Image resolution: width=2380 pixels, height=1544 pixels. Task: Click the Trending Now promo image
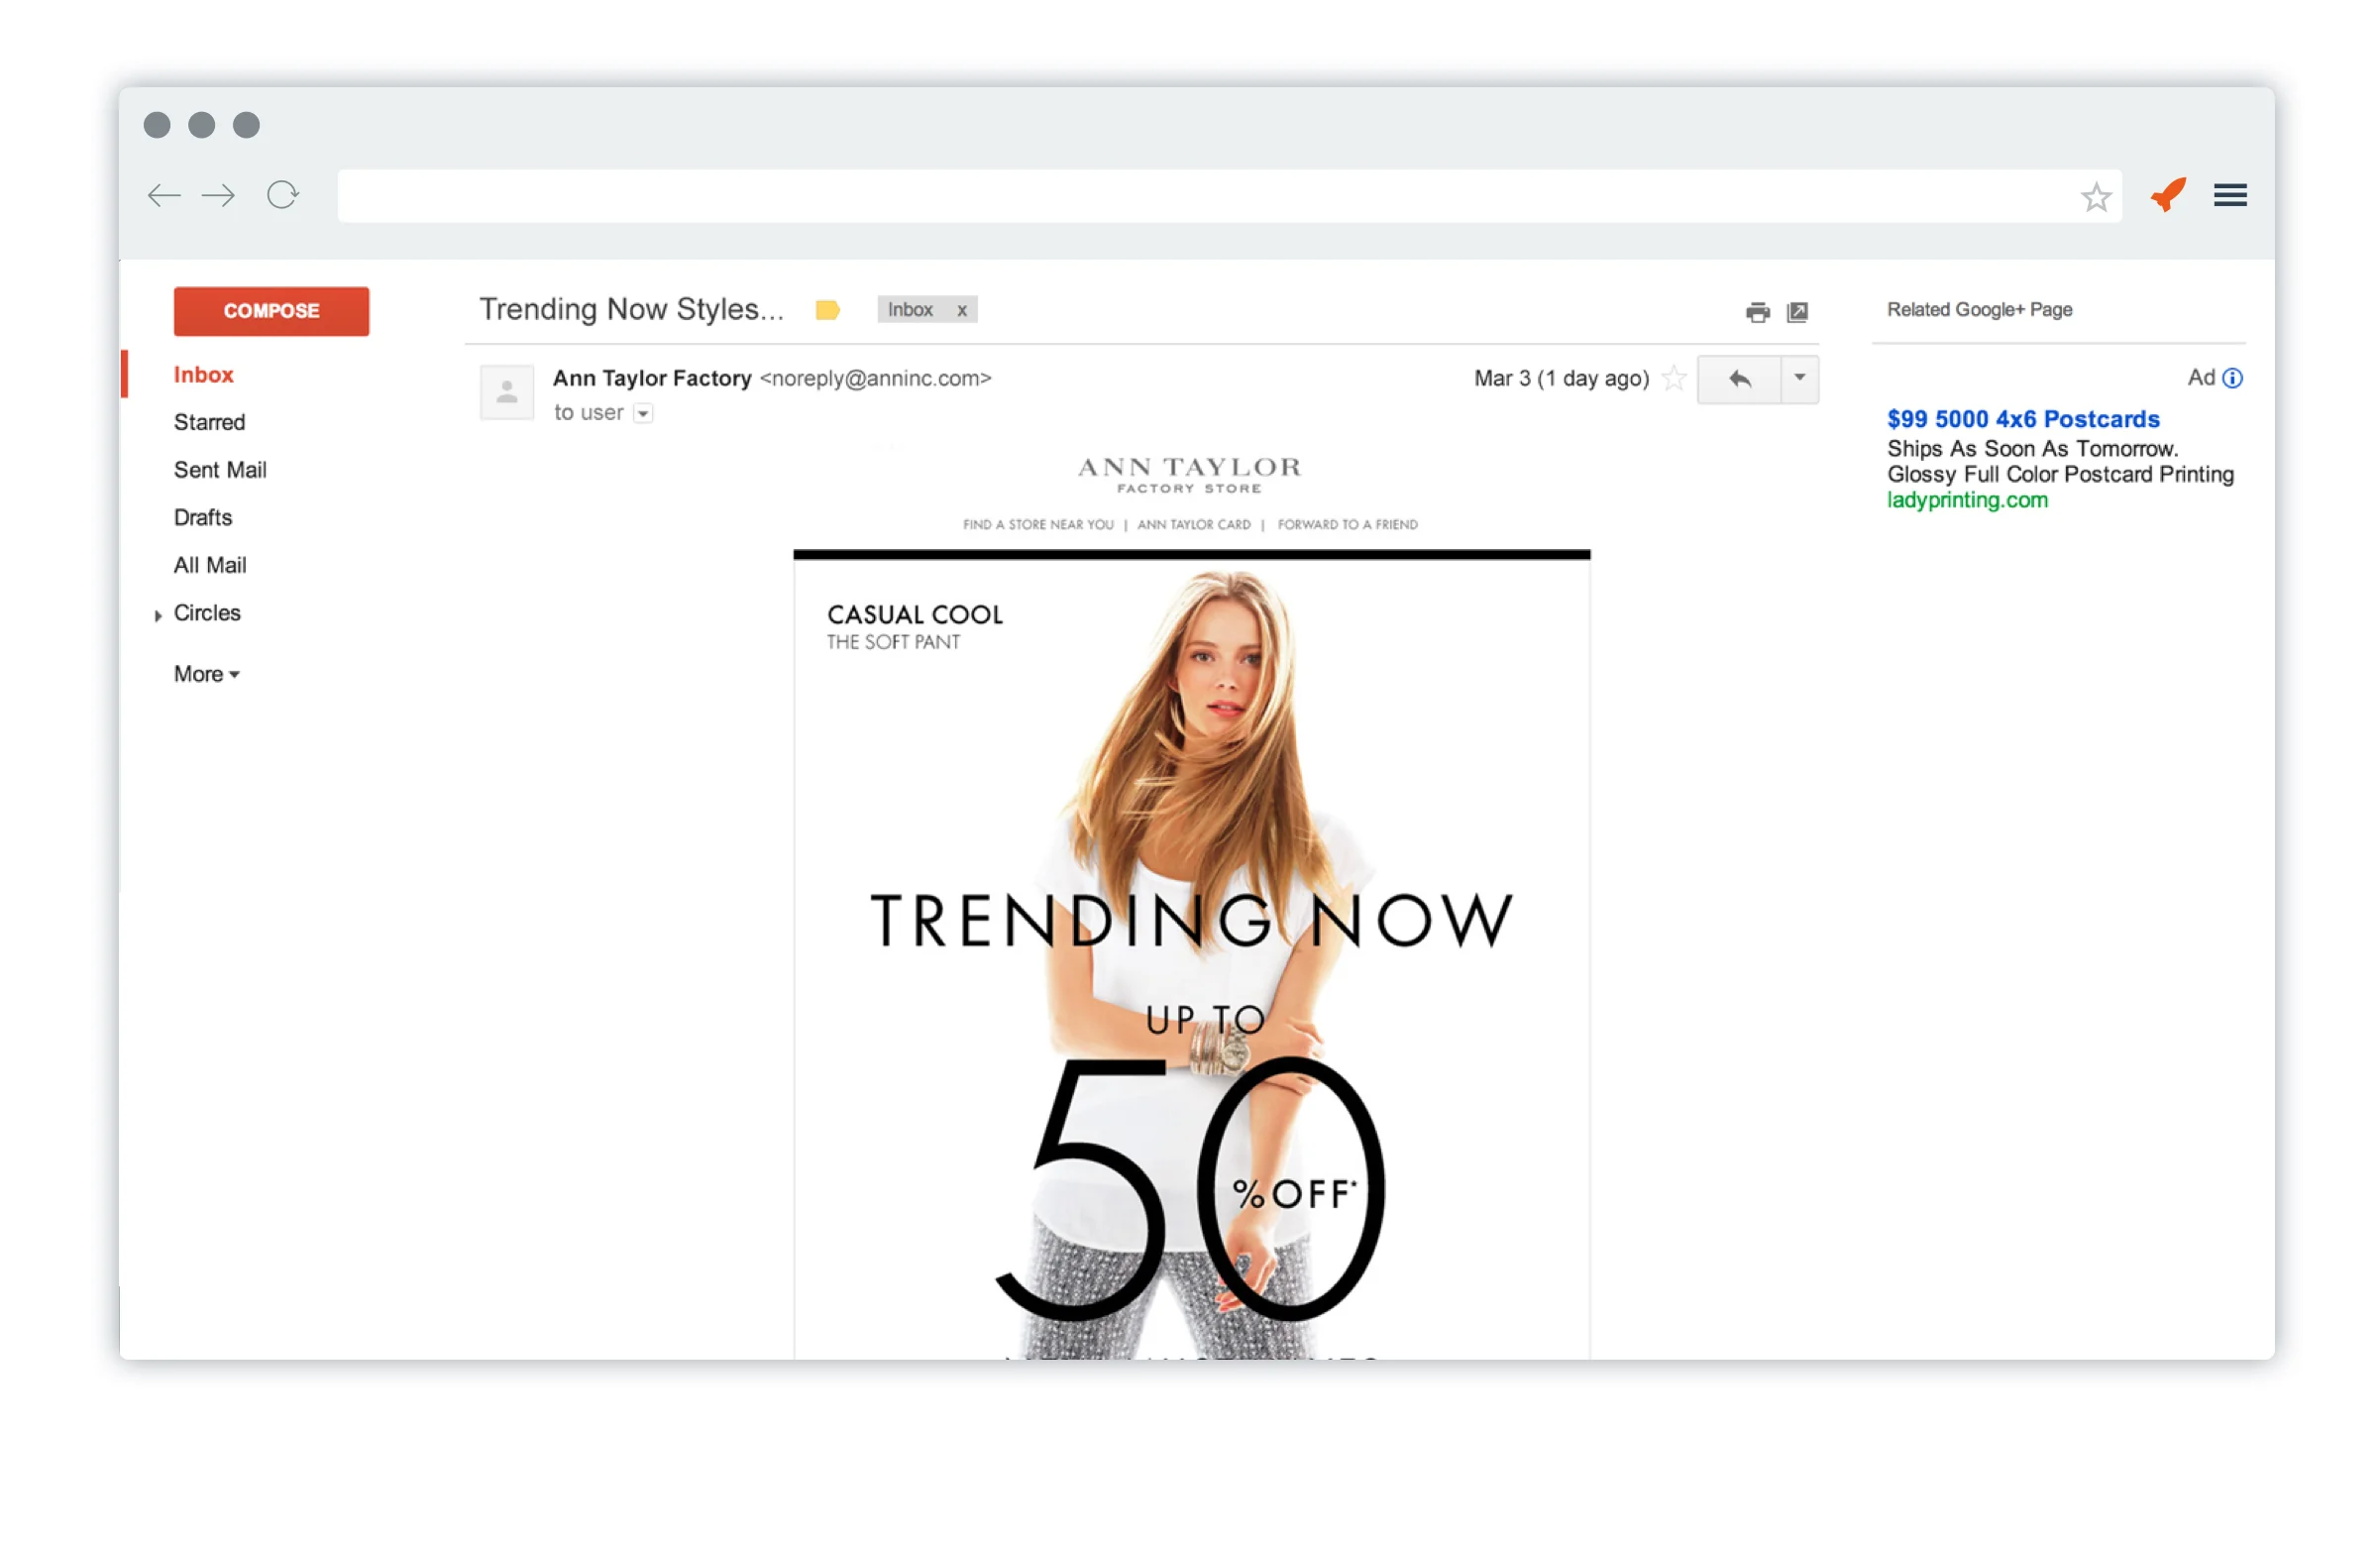(x=1191, y=955)
